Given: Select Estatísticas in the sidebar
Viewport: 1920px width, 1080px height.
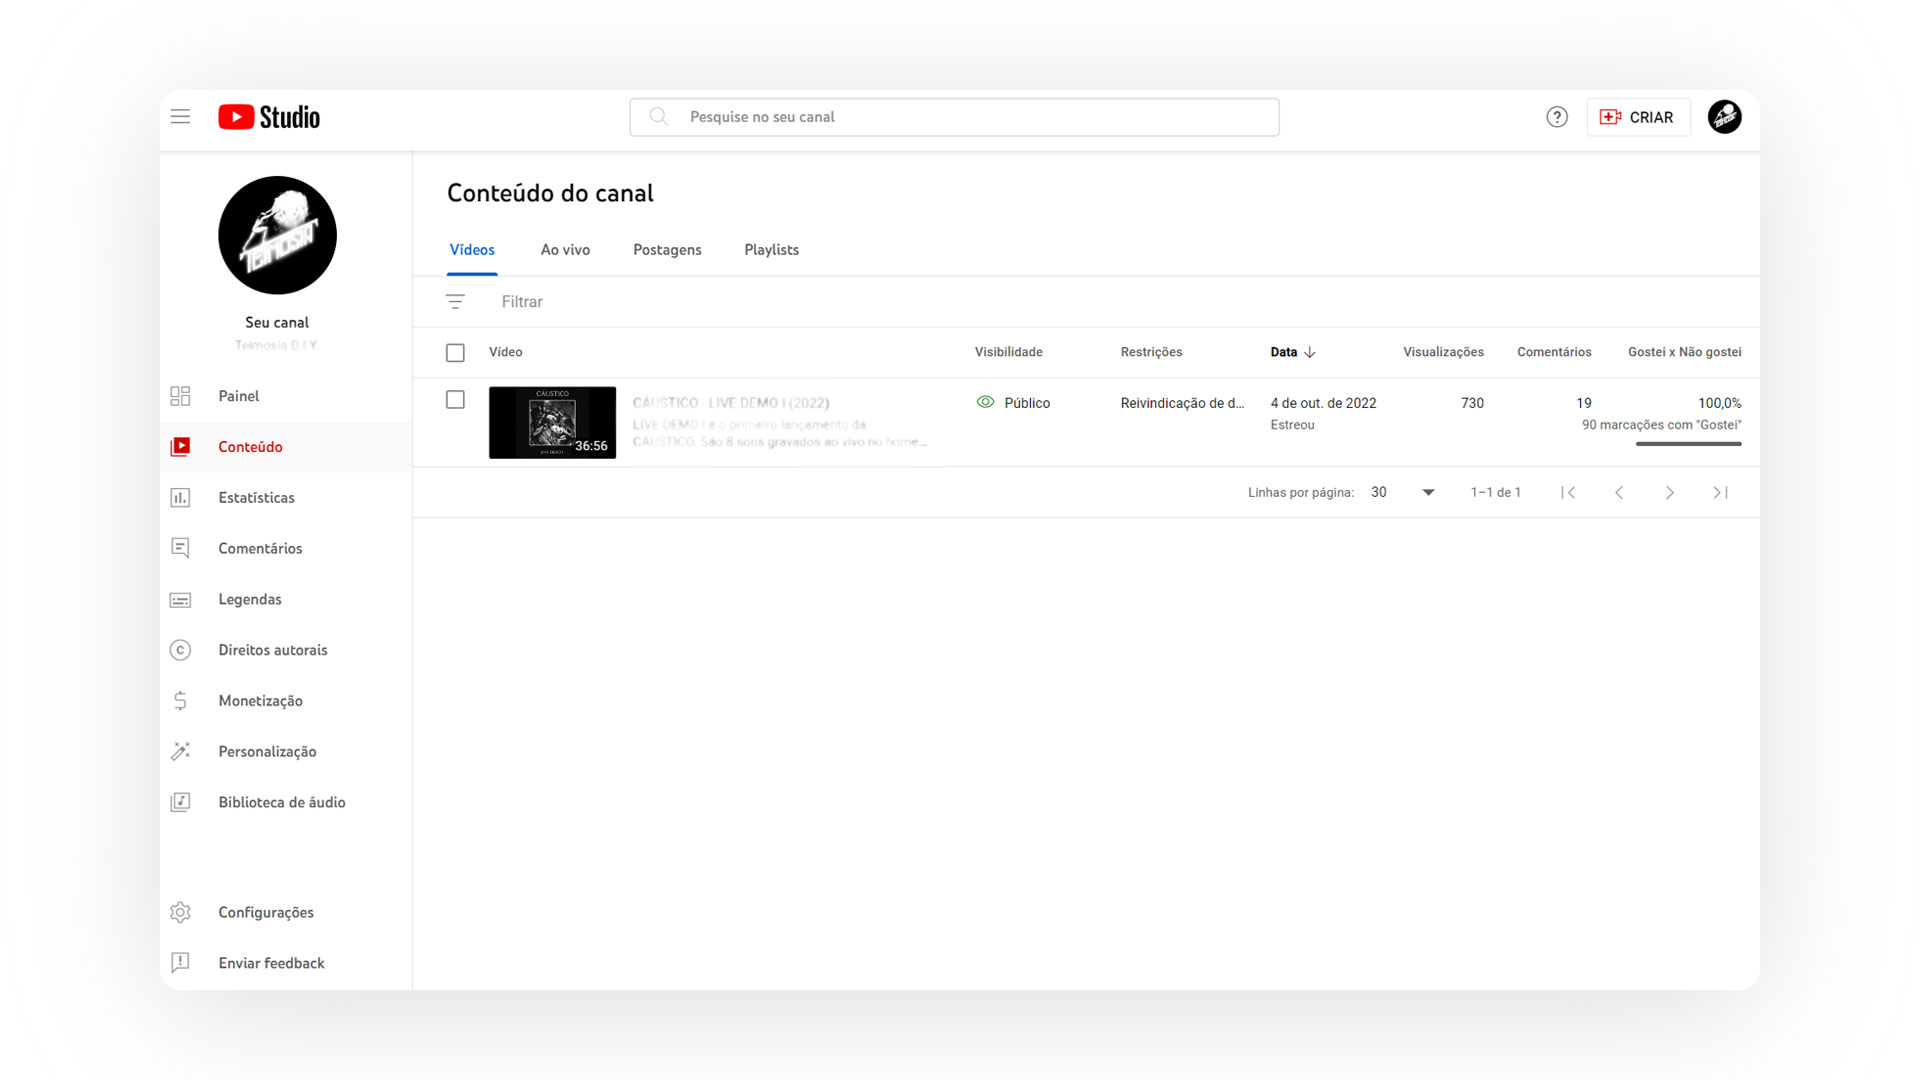Looking at the screenshot, I should click(x=256, y=497).
